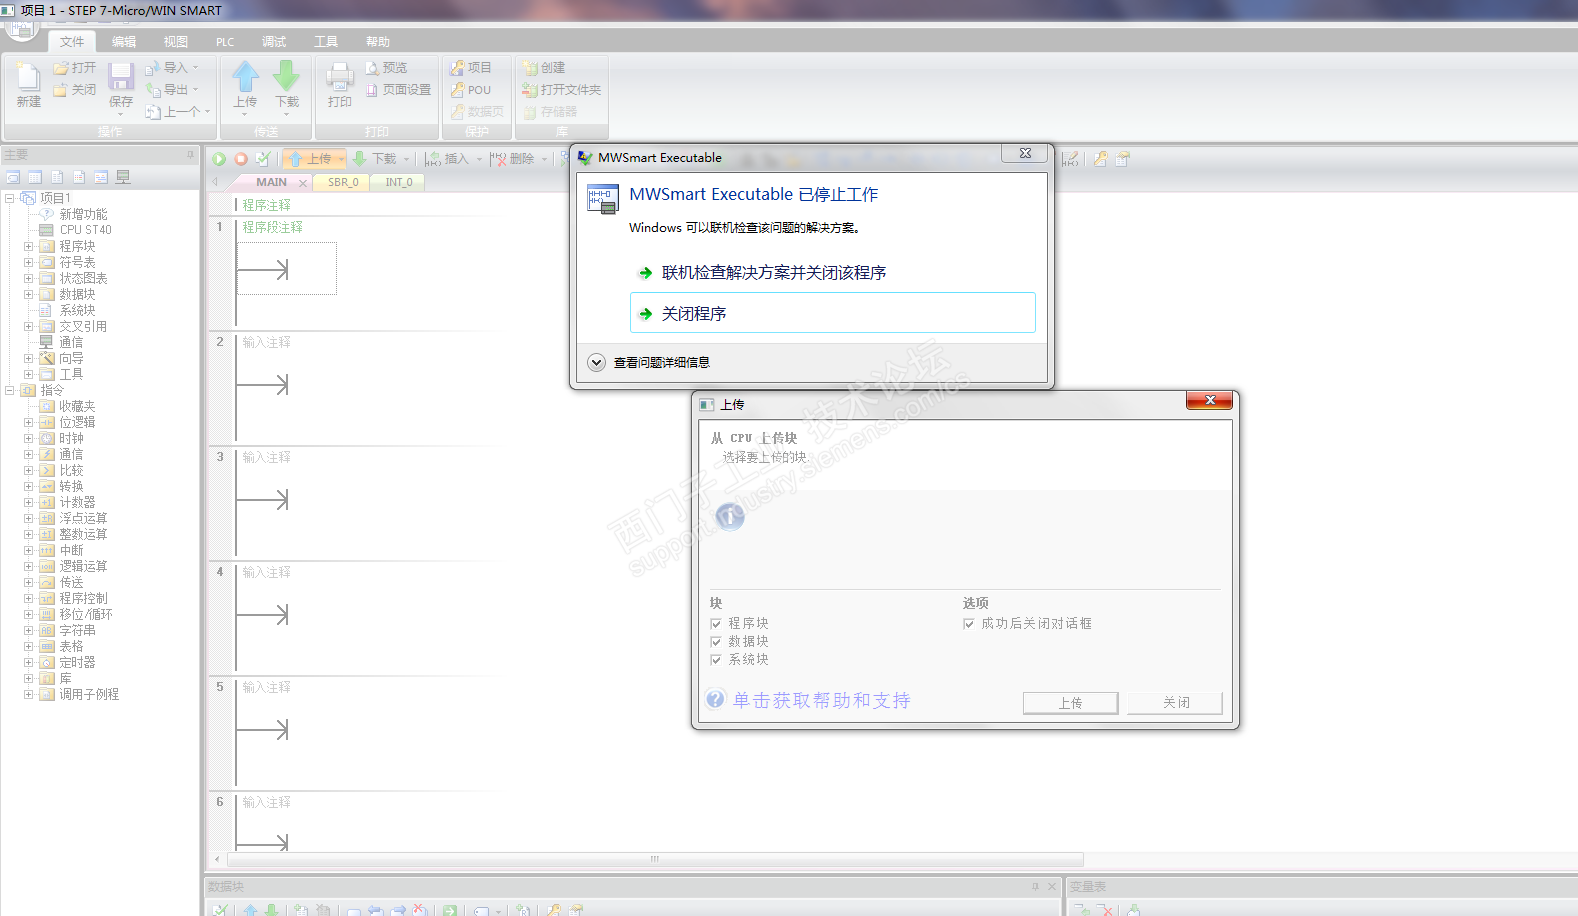The width and height of the screenshot is (1578, 916).
Task: Click the 插入 toolbar button
Action: 447,159
